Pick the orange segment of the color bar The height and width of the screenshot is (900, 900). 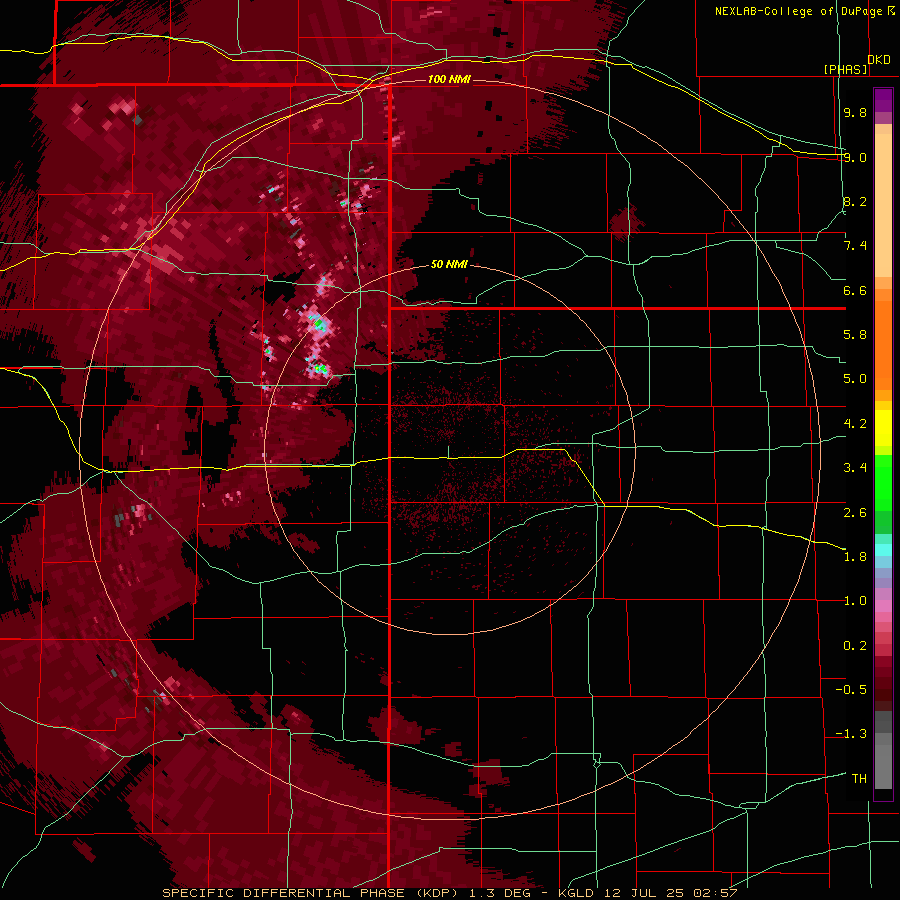coord(883,346)
